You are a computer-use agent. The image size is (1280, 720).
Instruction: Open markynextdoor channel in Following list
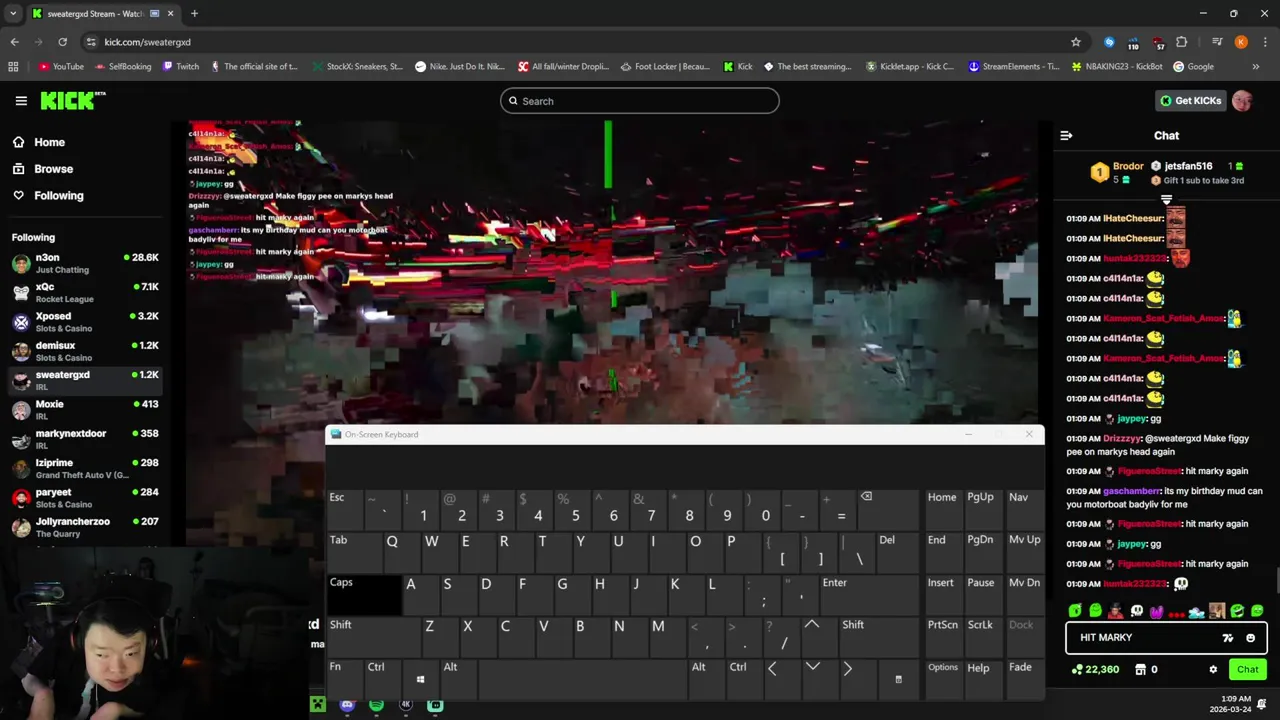(x=83, y=439)
